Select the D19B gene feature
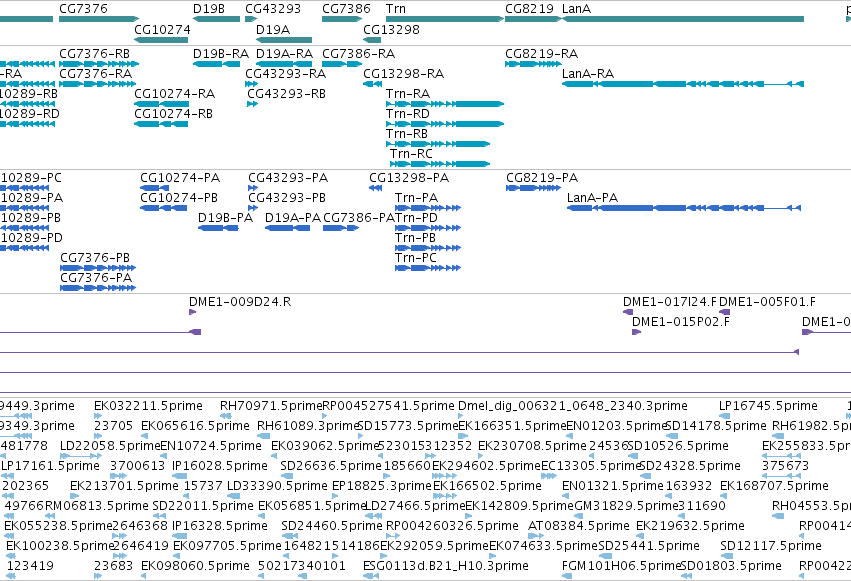This screenshot has height=581, width=851. (x=217, y=19)
